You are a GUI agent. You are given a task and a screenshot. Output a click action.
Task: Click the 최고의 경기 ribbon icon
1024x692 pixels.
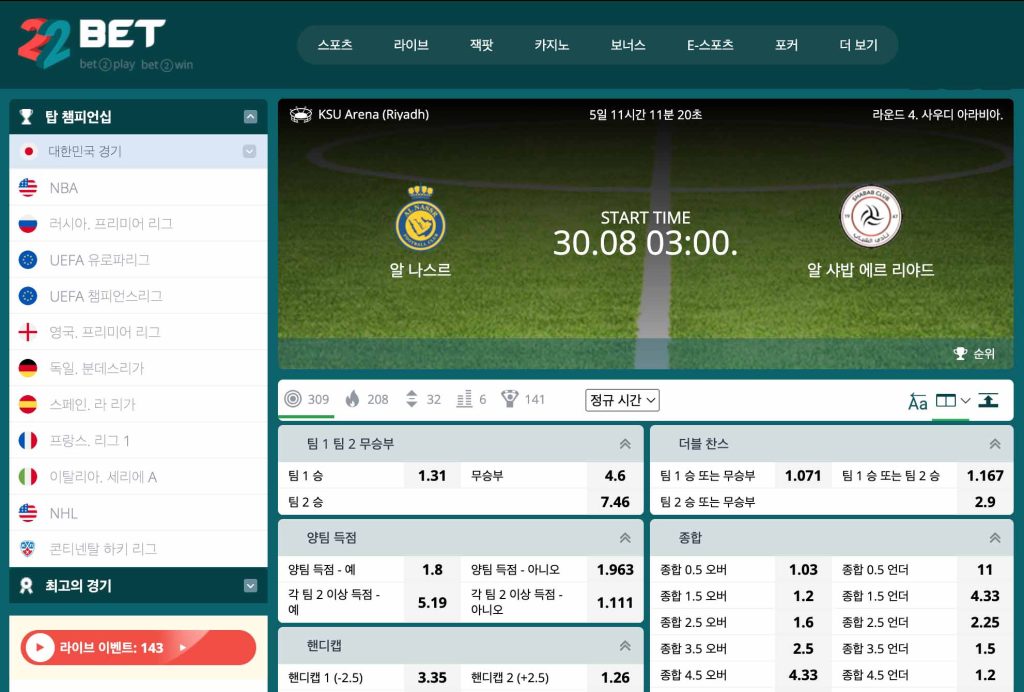[26, 586]
